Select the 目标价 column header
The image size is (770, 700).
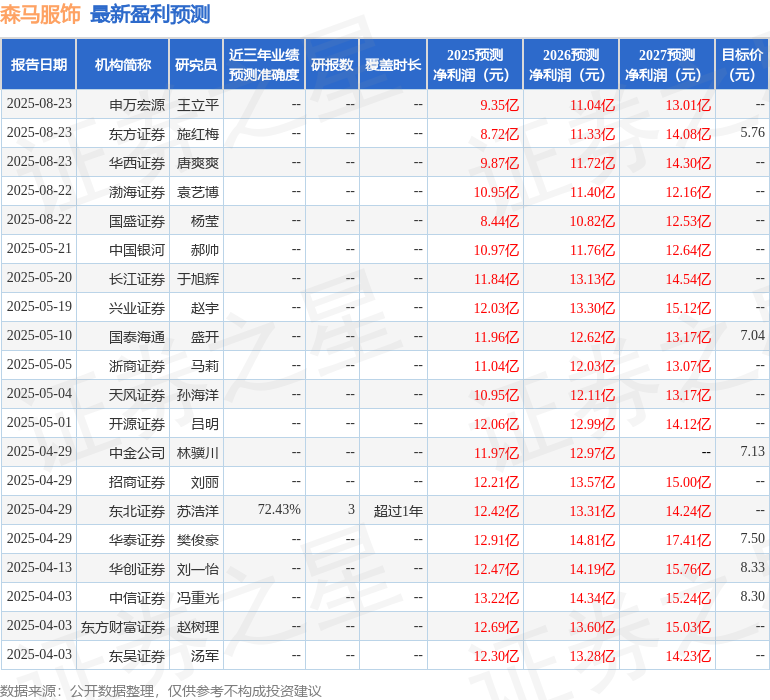[x=742, y=65]
